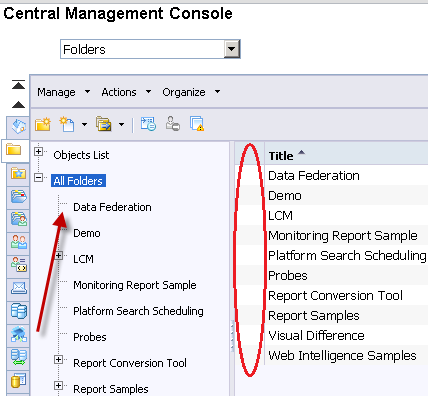Open the user-with-code-brackets sidebar icon
This screenshot has height=396, width=428.
point(18,264)
